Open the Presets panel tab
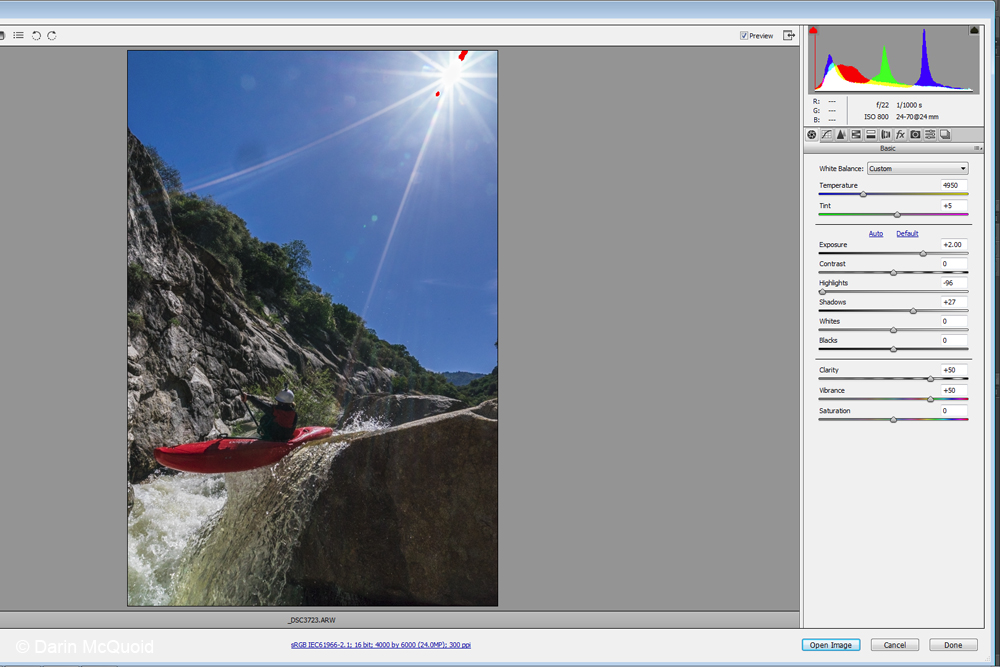 coord(930,134)
